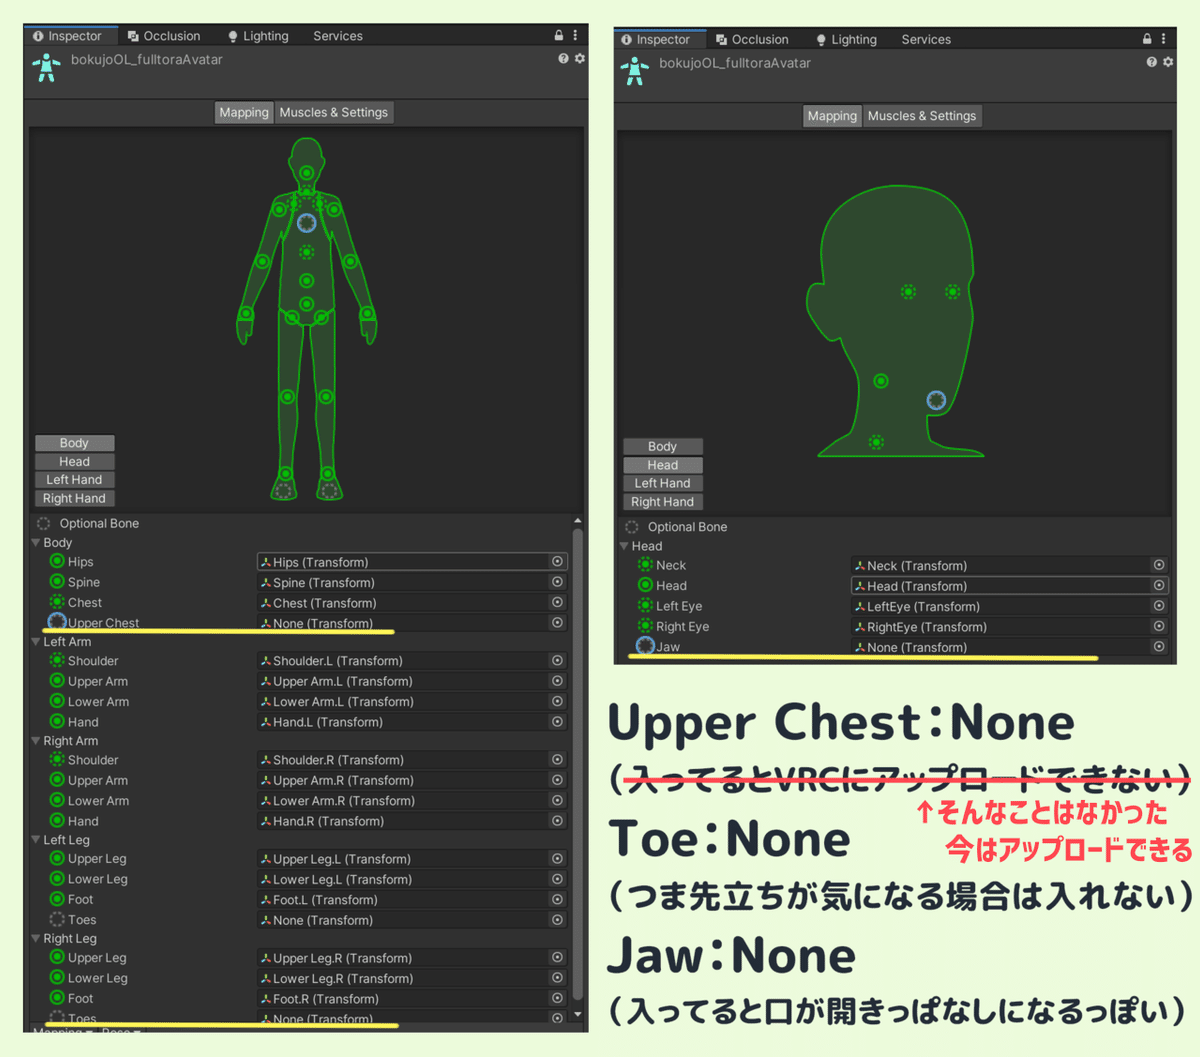Switch to the Muscles & Settings tab
The height and width of the screenshot is (1057, 1200).
(x=334, y=112)
